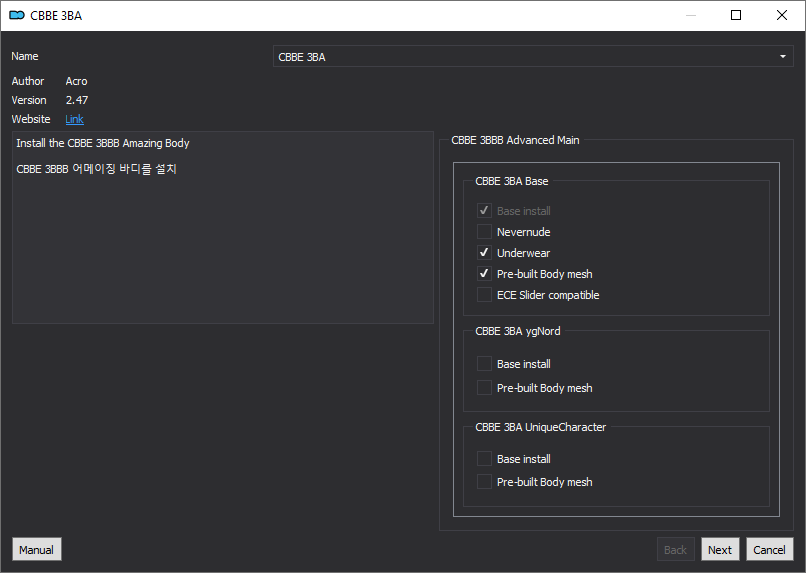Enable the Nevernude checkbox
This screenshot has height=573, width=806.
coord(484,232)
